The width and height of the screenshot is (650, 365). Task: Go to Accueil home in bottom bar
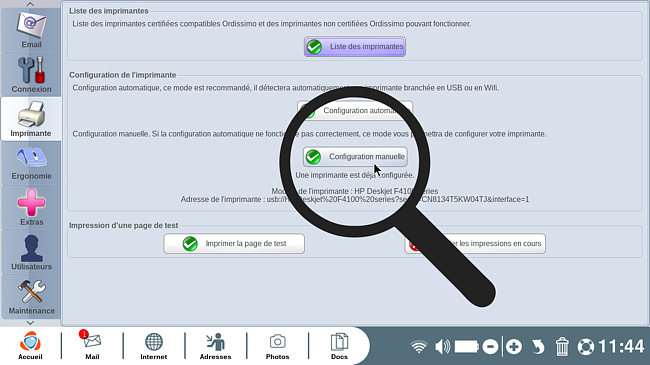click(30, 346)
